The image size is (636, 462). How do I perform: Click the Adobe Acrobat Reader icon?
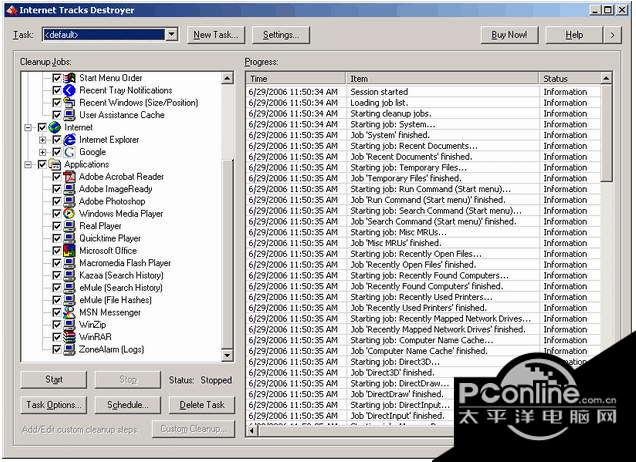click(70, 176)
